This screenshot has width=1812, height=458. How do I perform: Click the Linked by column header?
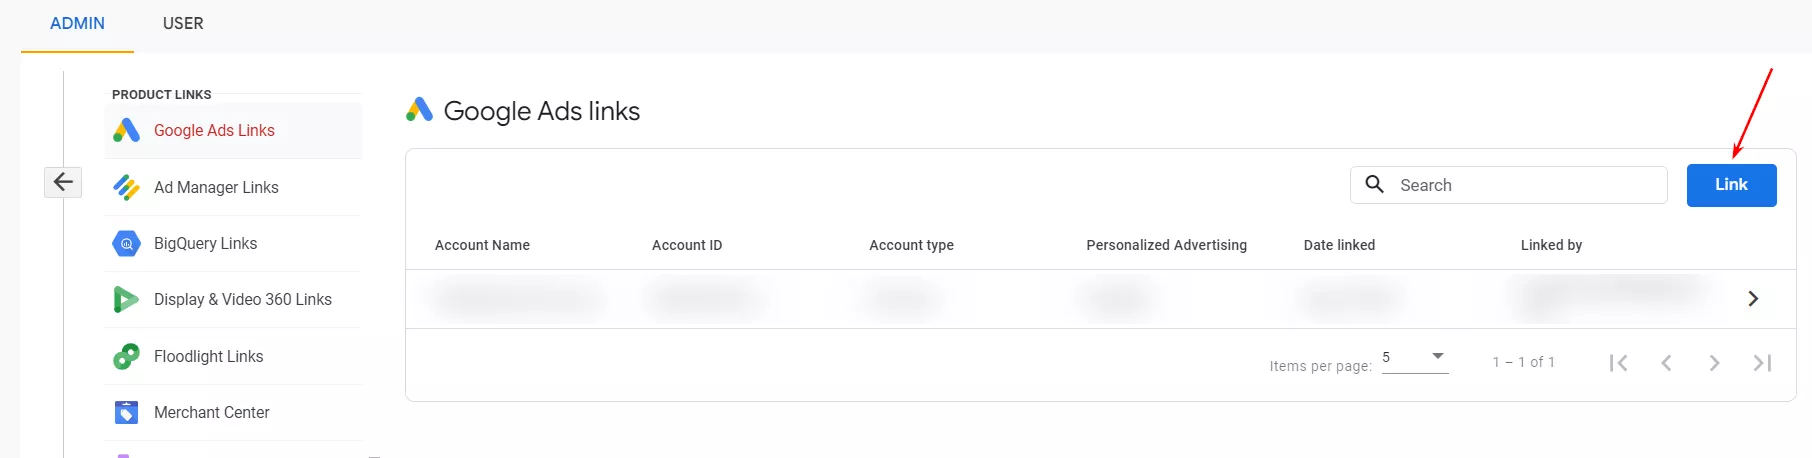tap(1551, 245)
